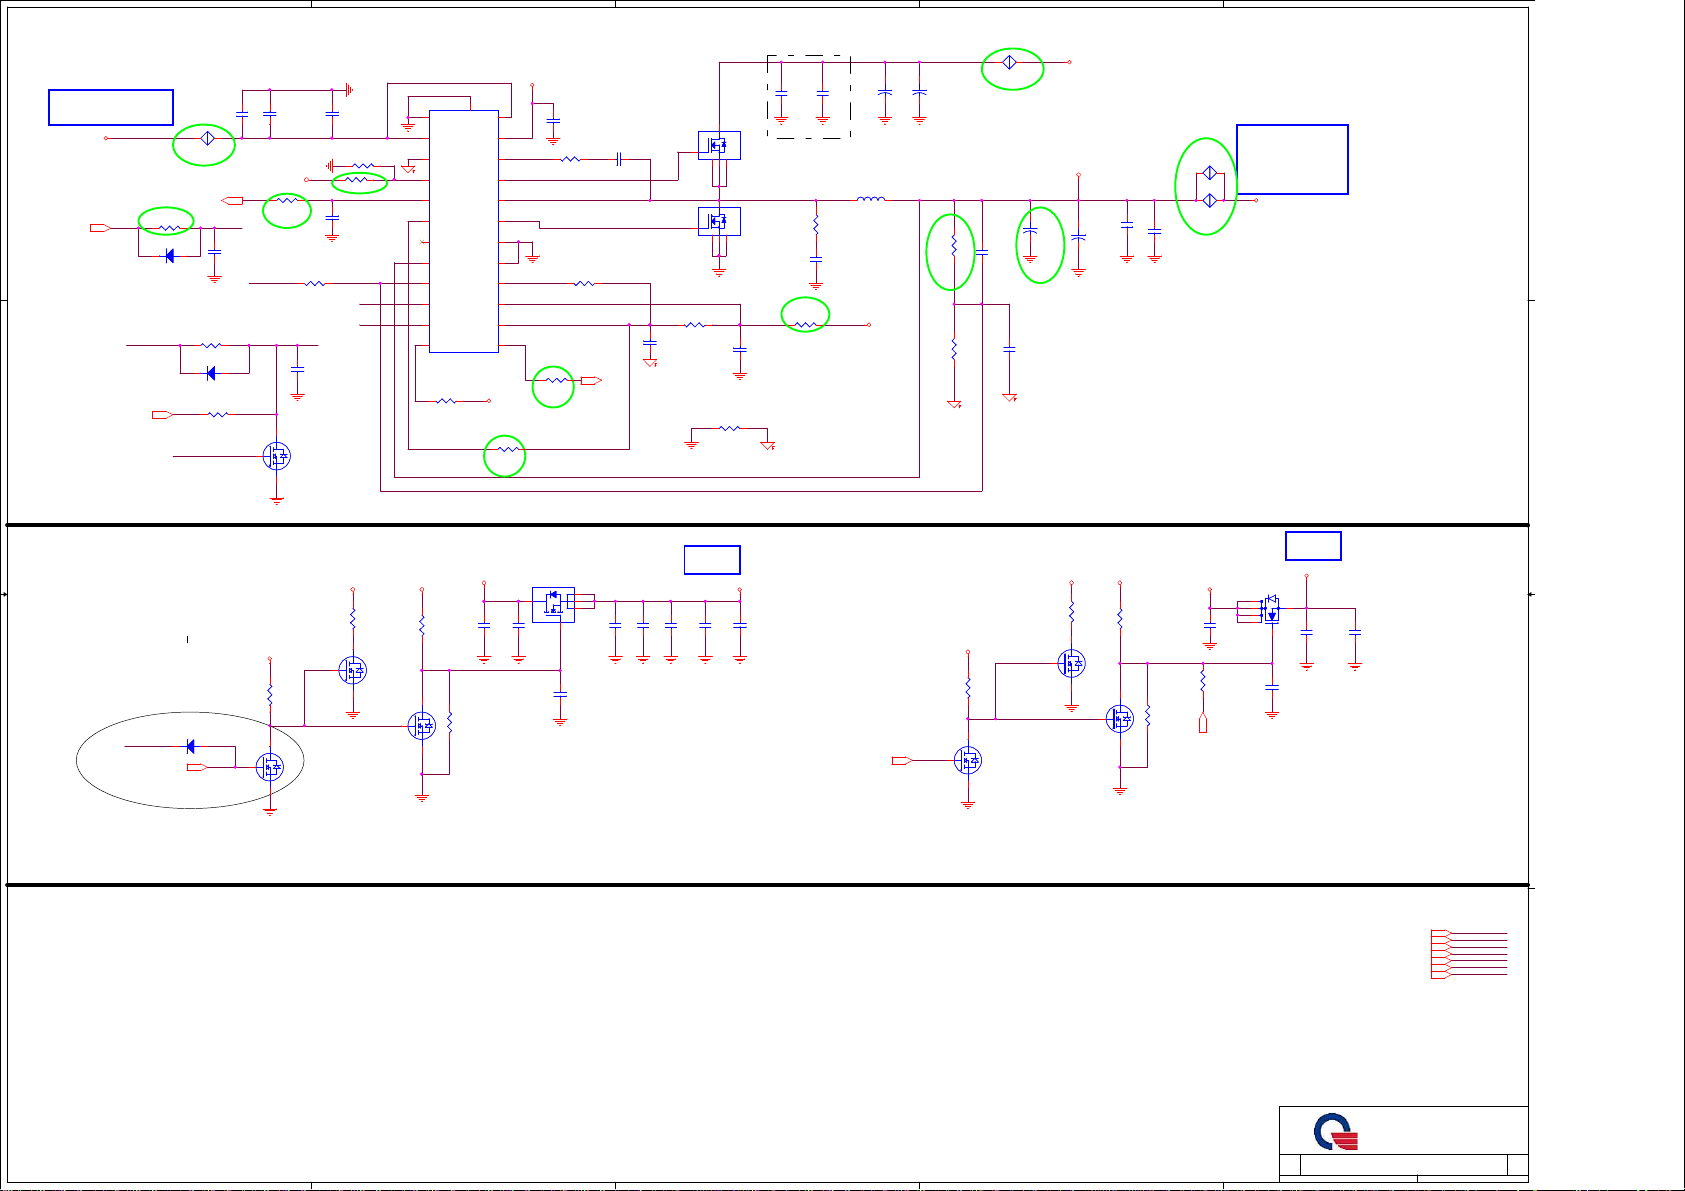Select the lower boxed MOSFET right of the IC
This screenshot has width=1685, height=1191.
pos(719,221)
